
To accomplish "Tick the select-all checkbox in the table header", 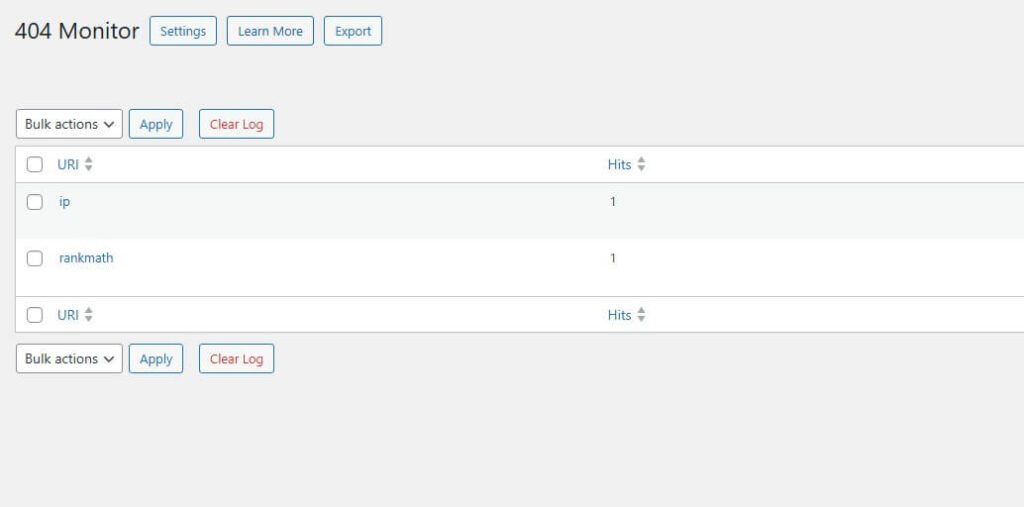I will click(x=35, y=165).
